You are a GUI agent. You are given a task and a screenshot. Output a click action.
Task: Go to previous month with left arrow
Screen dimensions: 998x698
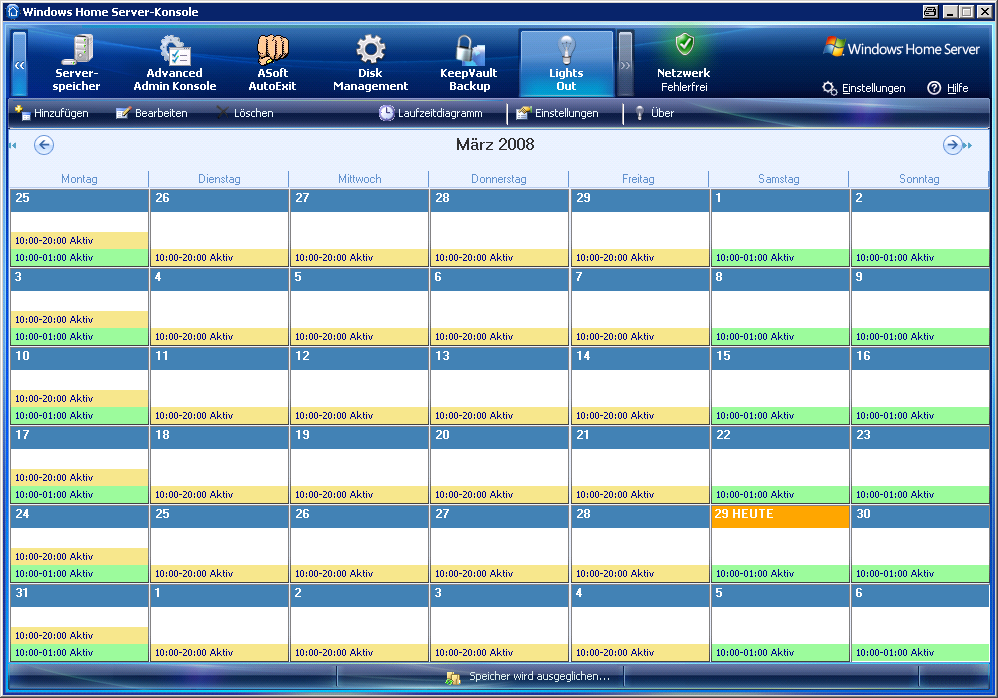[44, 145]
